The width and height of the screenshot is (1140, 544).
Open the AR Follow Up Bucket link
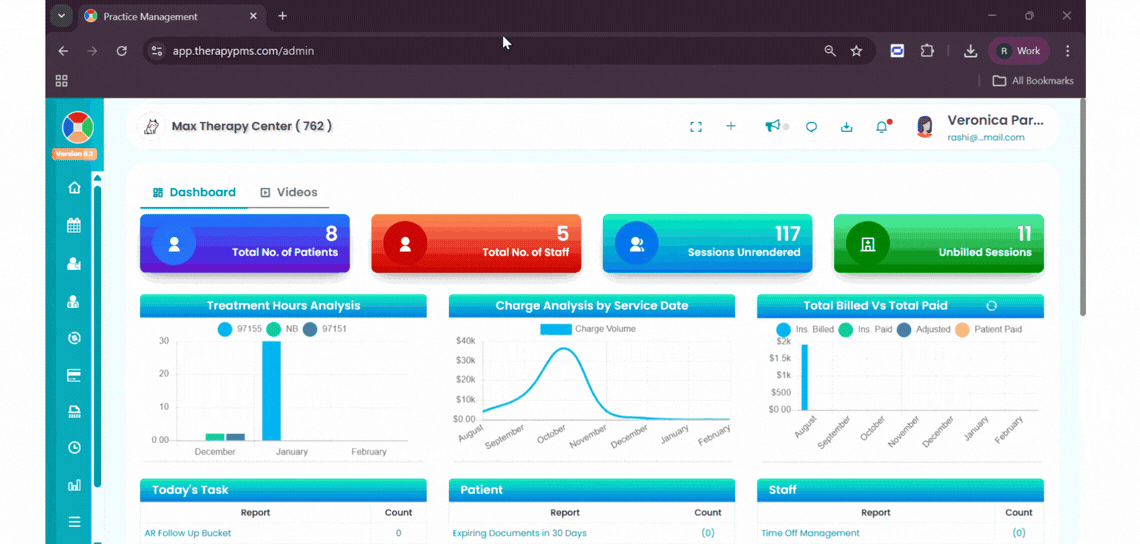[188, 533]
